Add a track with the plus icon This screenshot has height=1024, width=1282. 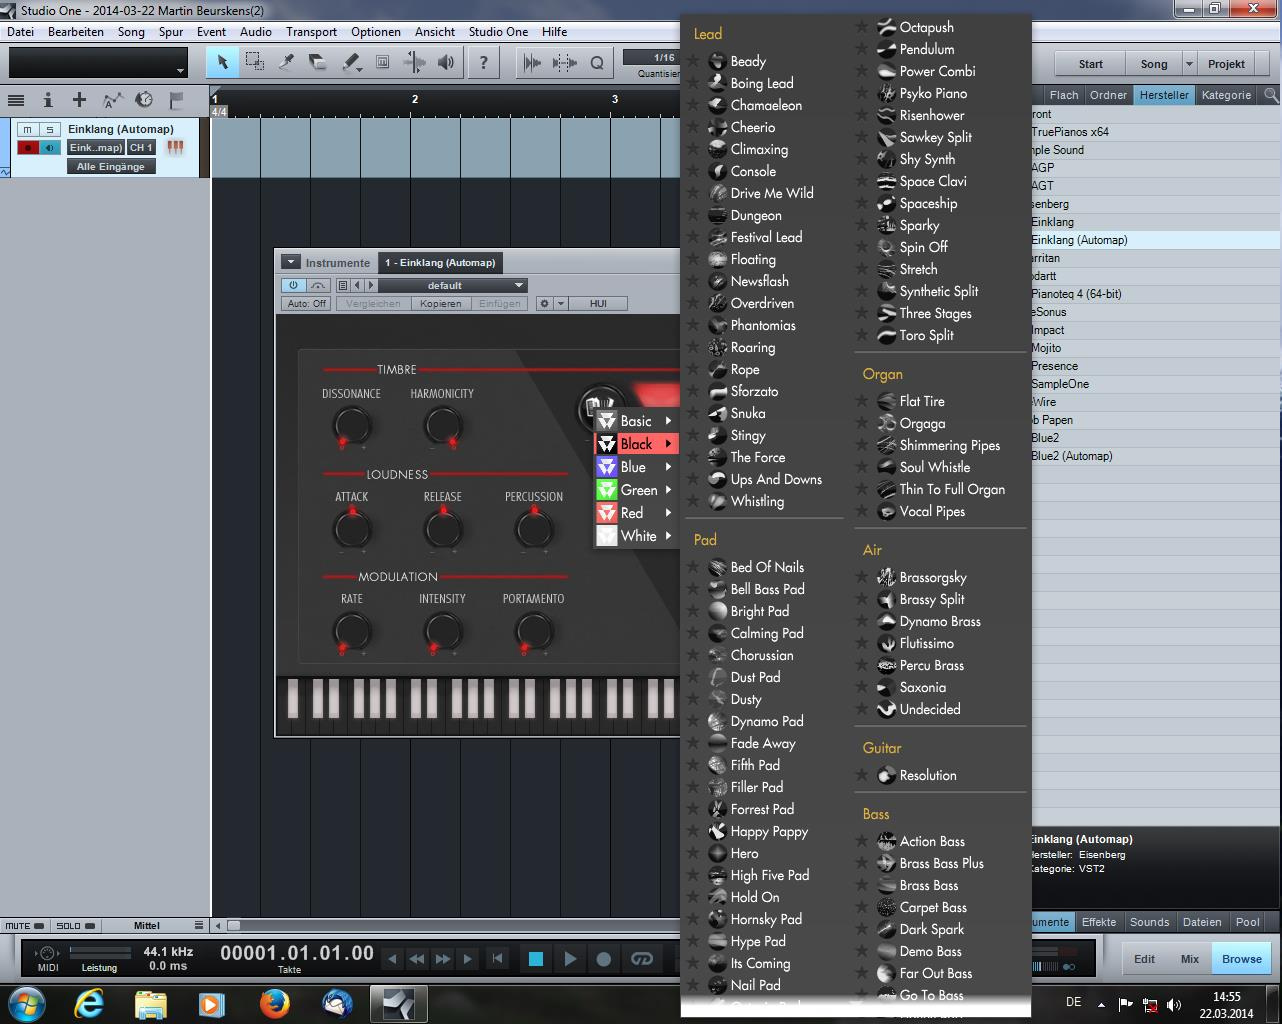pos(79,100)
